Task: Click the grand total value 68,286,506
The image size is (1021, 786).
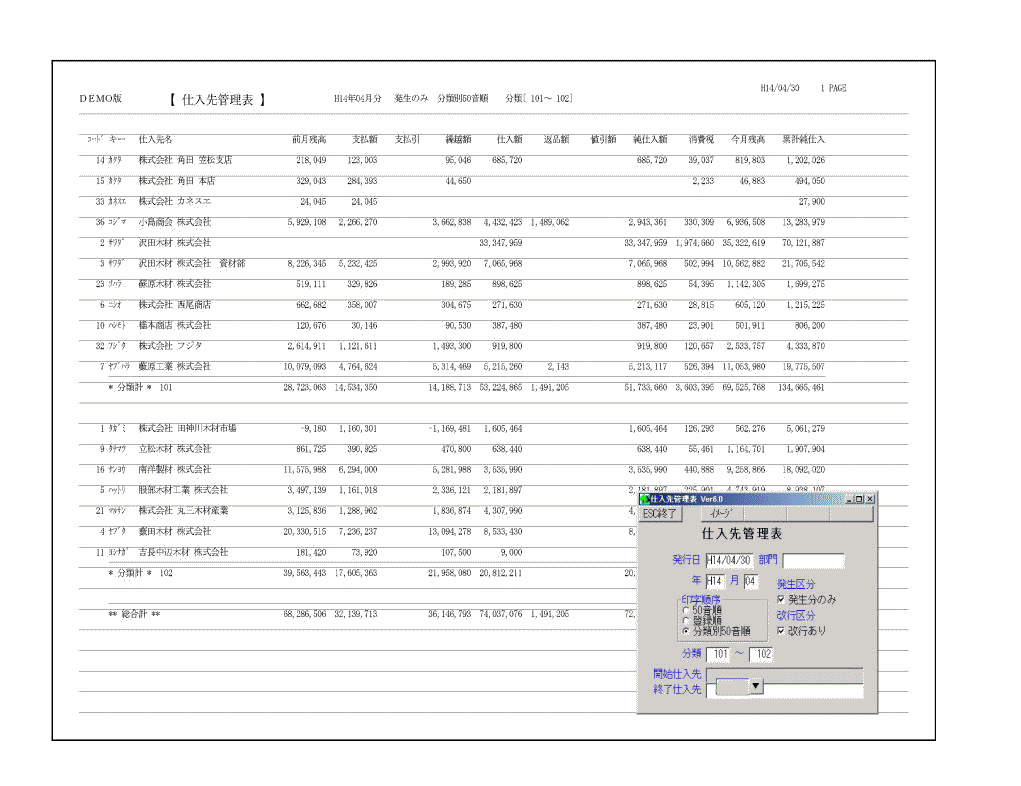Action: [305, 614]
